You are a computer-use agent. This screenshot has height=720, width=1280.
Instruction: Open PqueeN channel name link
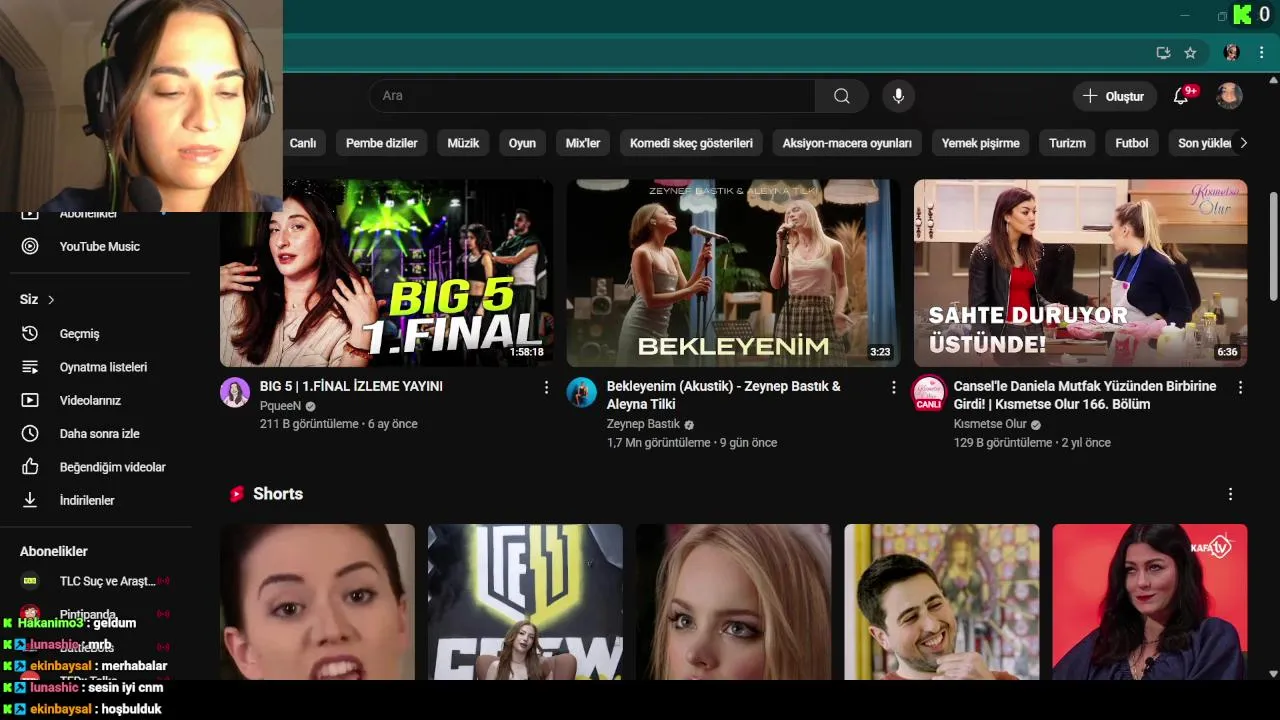(x=280, y=406)
